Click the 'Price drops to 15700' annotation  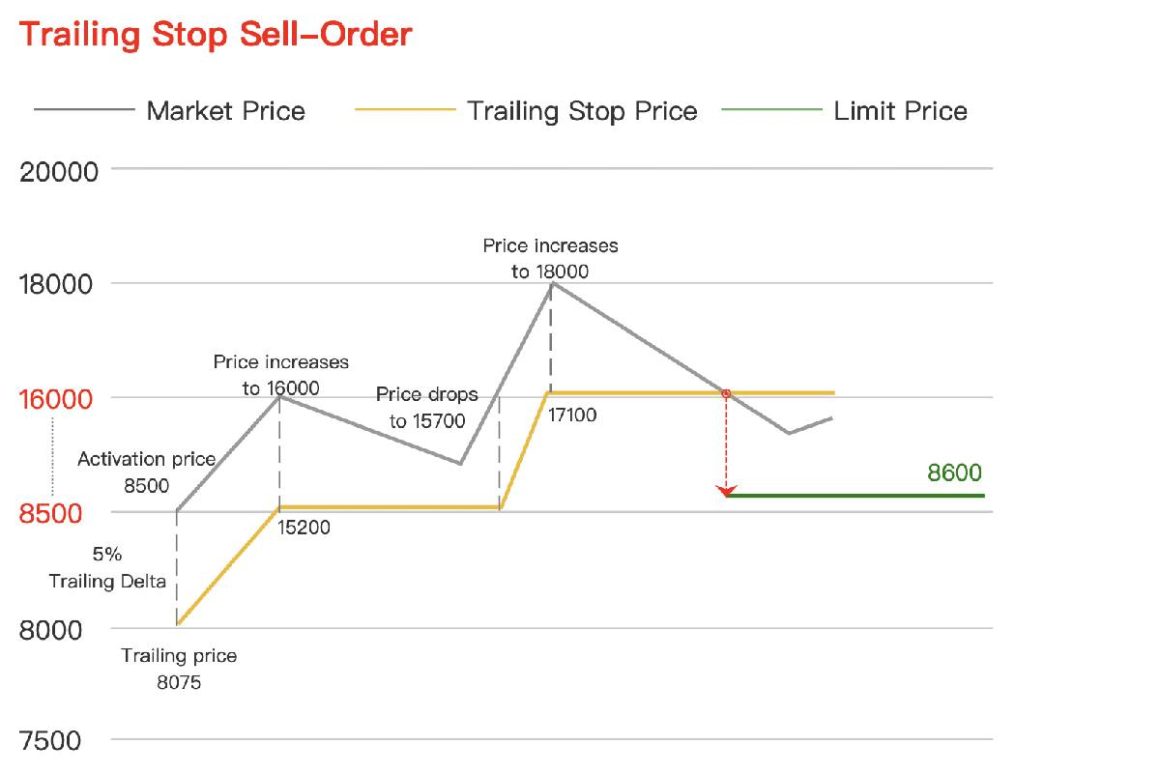click(x=427, y=407)
